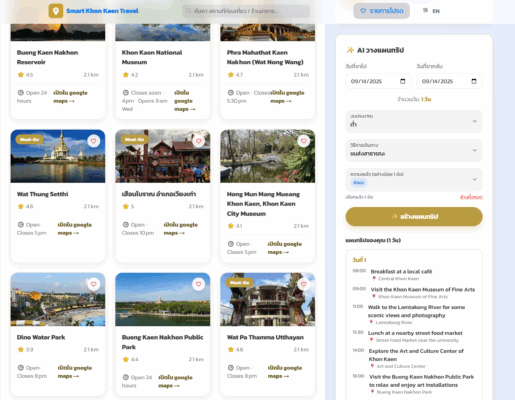Click heart on Khon Kaen City Museum card
Viewport: 515px width, 400px height.
coord(303,141)
